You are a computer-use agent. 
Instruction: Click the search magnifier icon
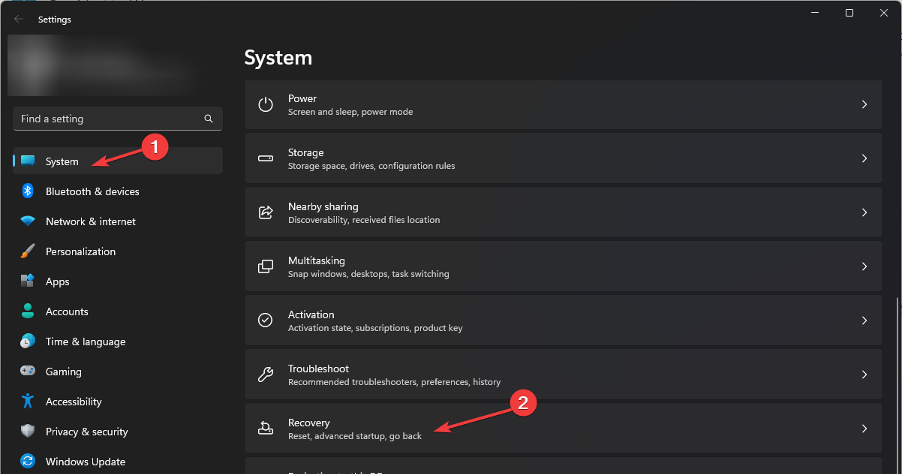pyautogui.click(x=208, y=118)
